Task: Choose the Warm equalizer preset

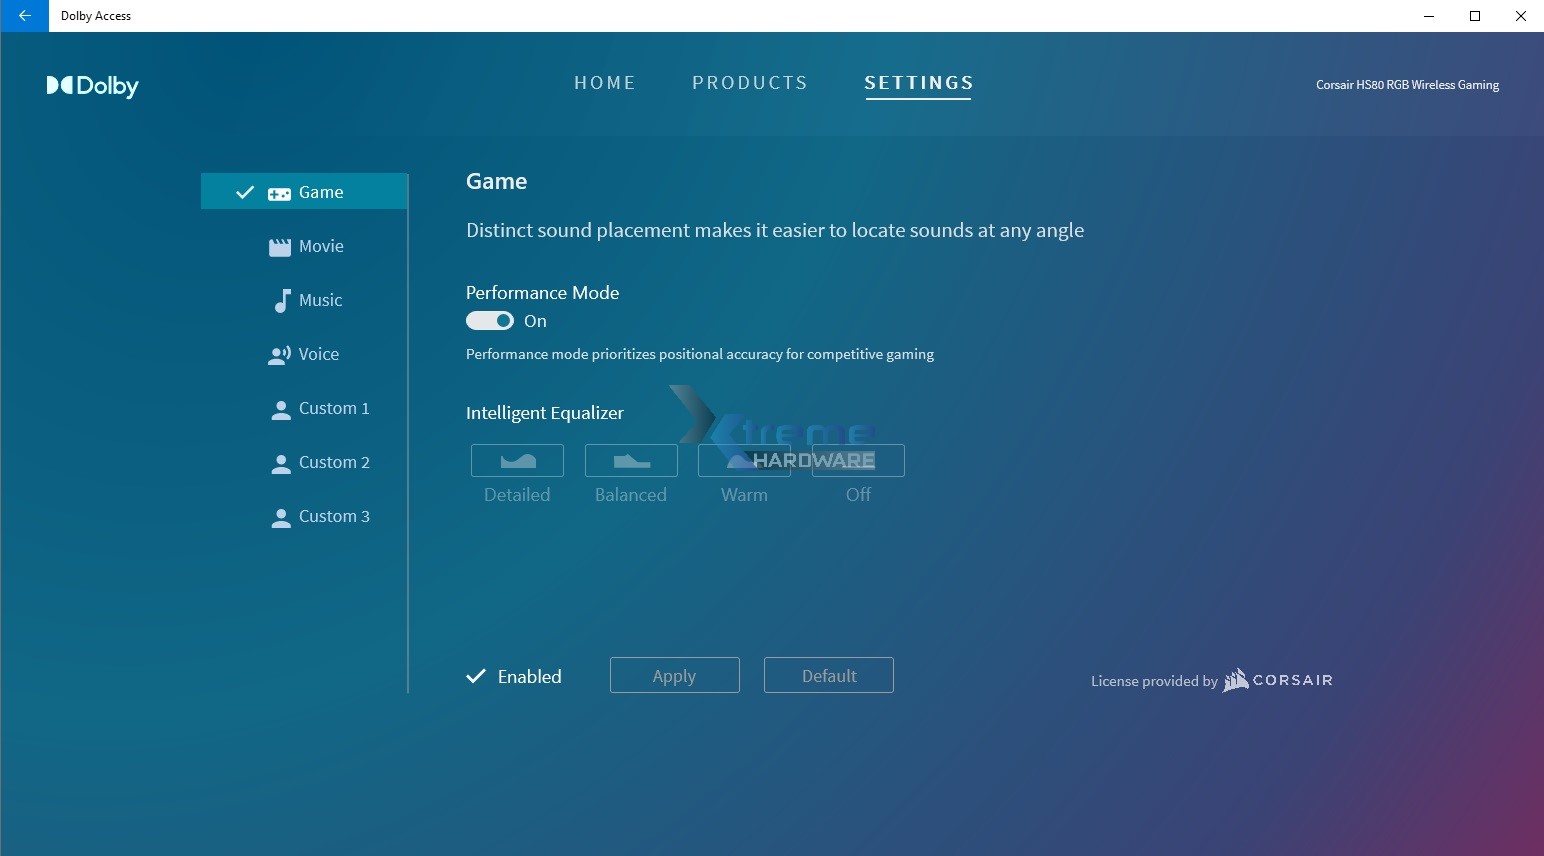Action: 744,461
